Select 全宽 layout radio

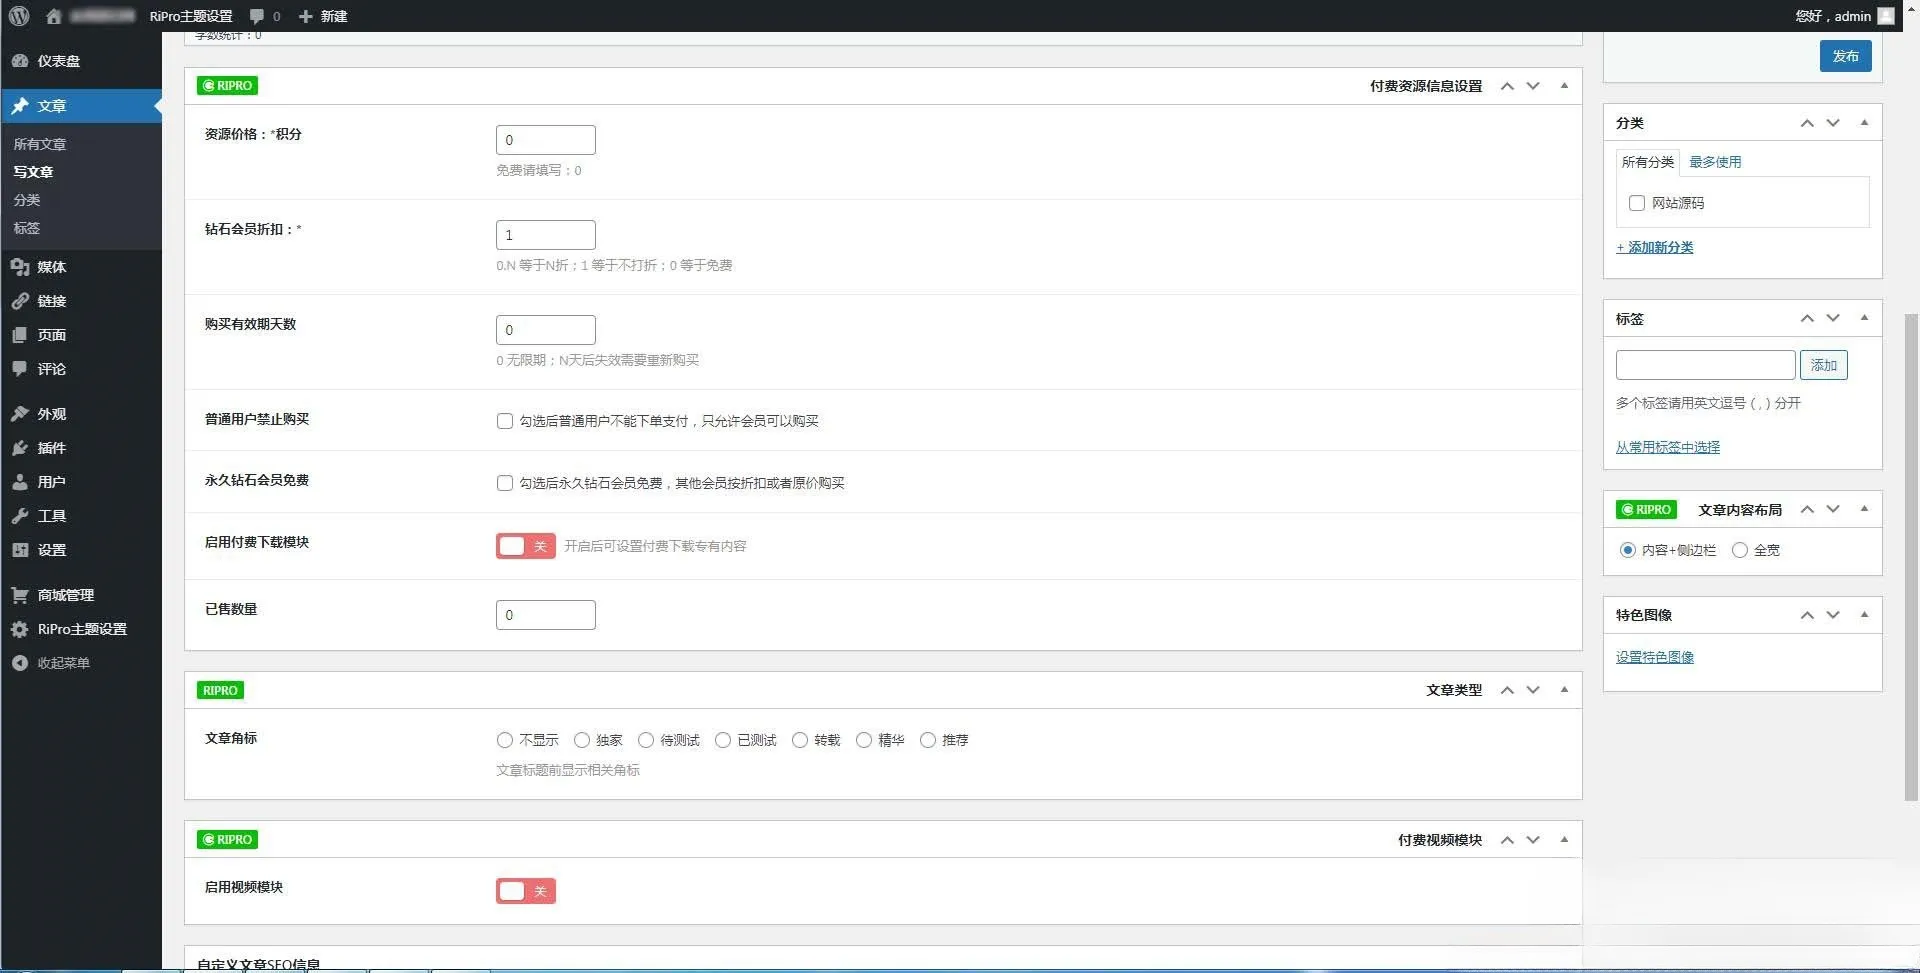click(1740, 550)
